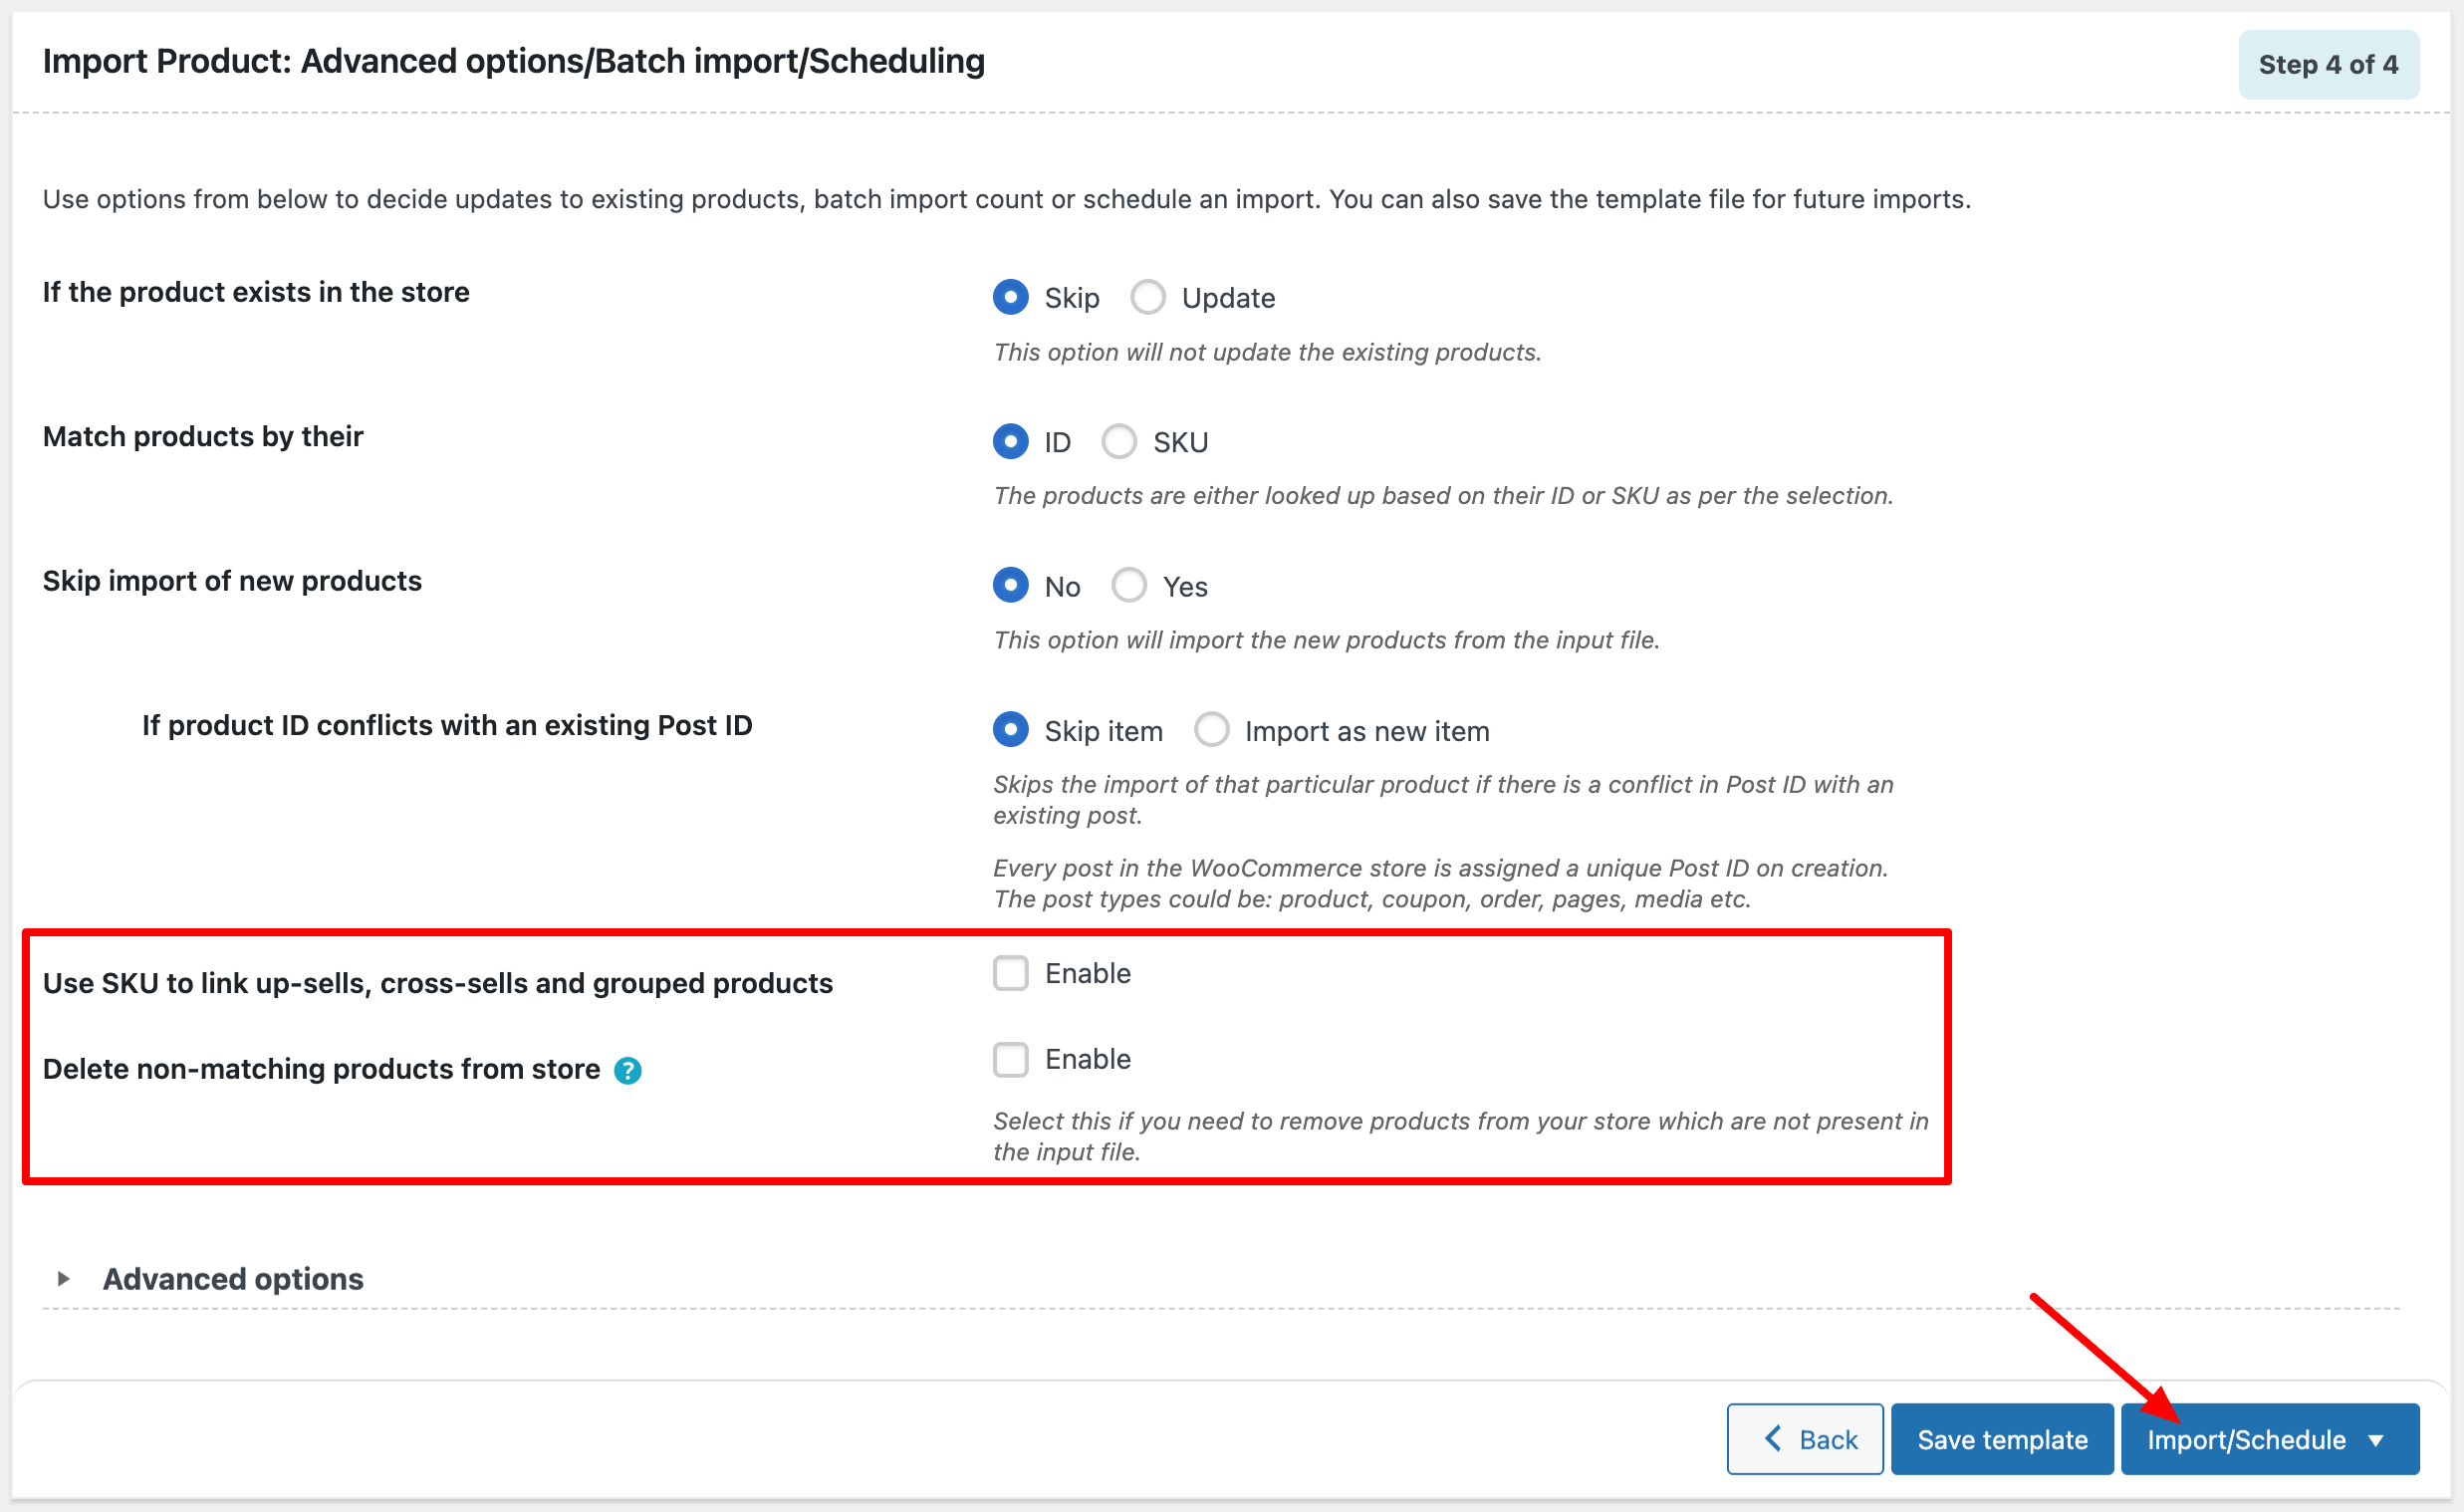The width and height of the screenshot is (2464, 1512).
Task: Click the Import Product page heading
Action: tap(513, 61)
